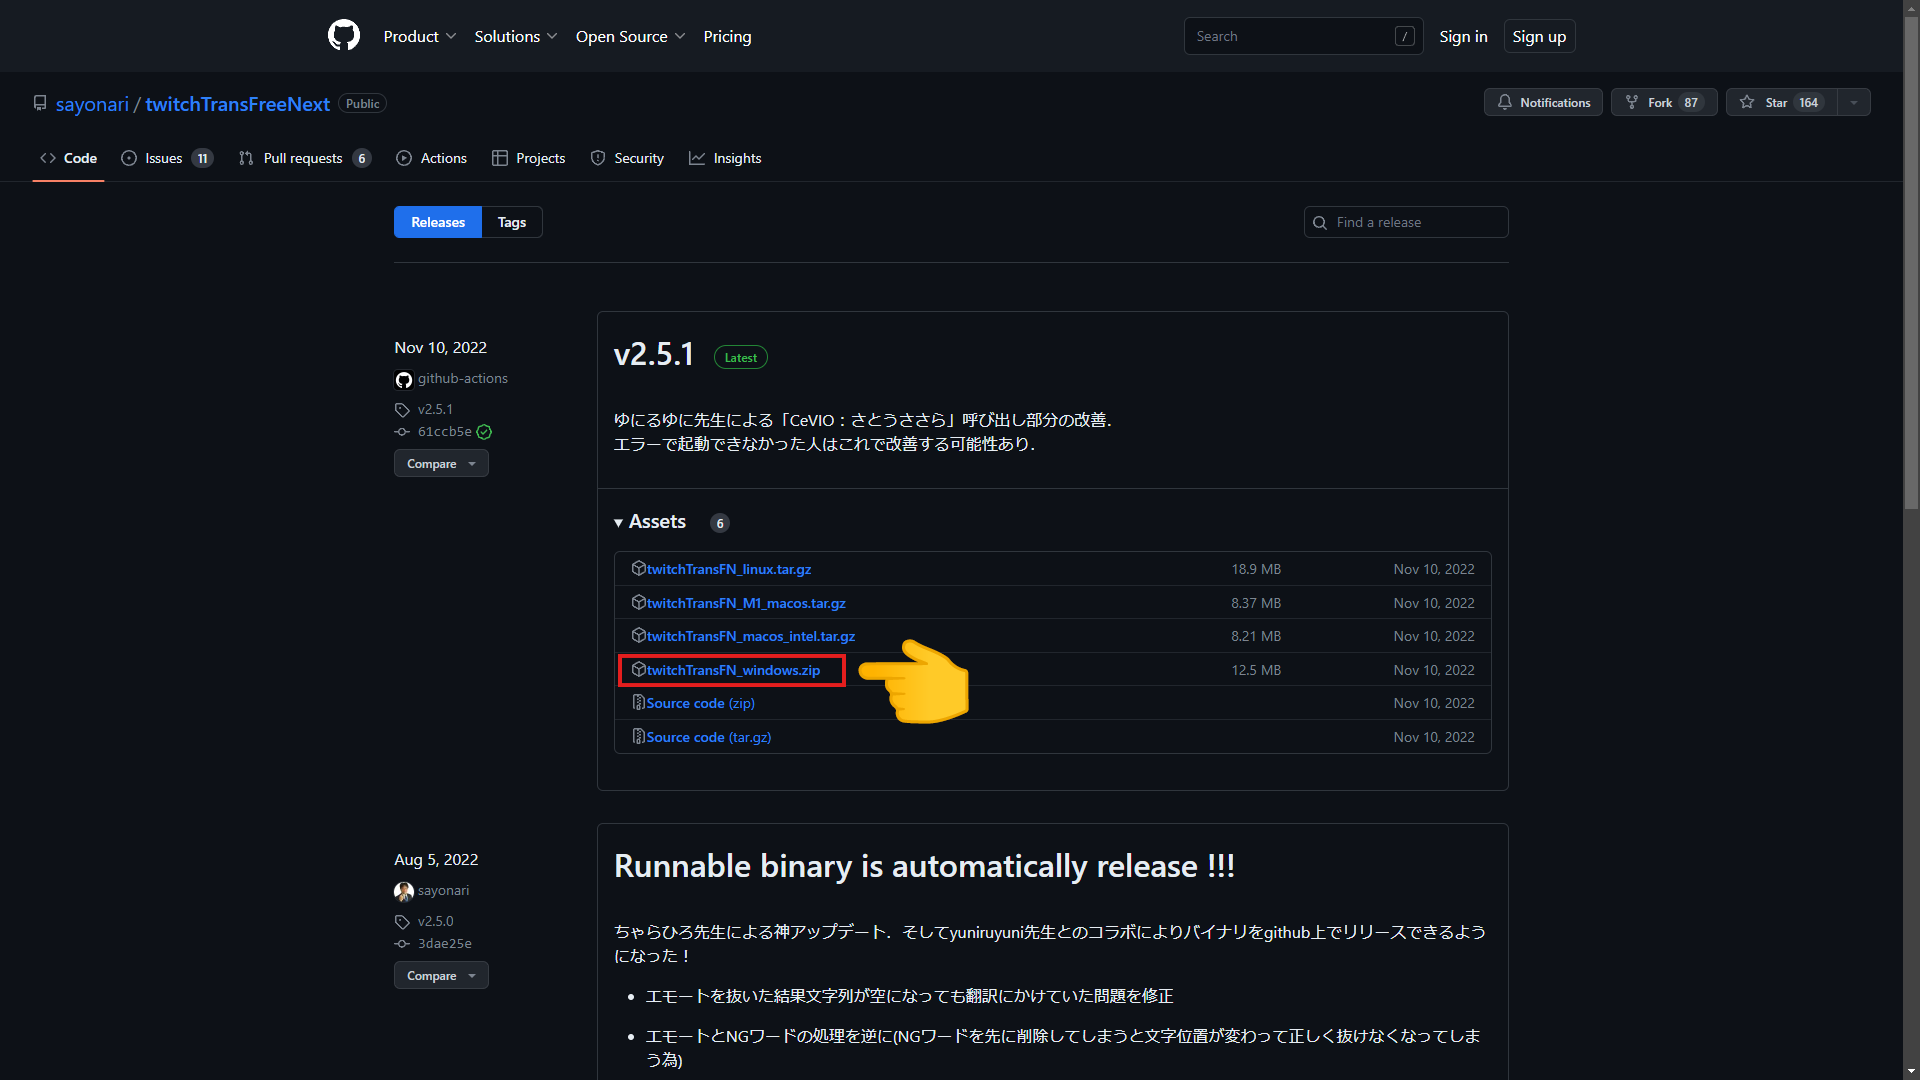Open the Compare dropdown under v2.5.1
Viewport: 1920px width, 1080px height.
click(x=440, y=463)
